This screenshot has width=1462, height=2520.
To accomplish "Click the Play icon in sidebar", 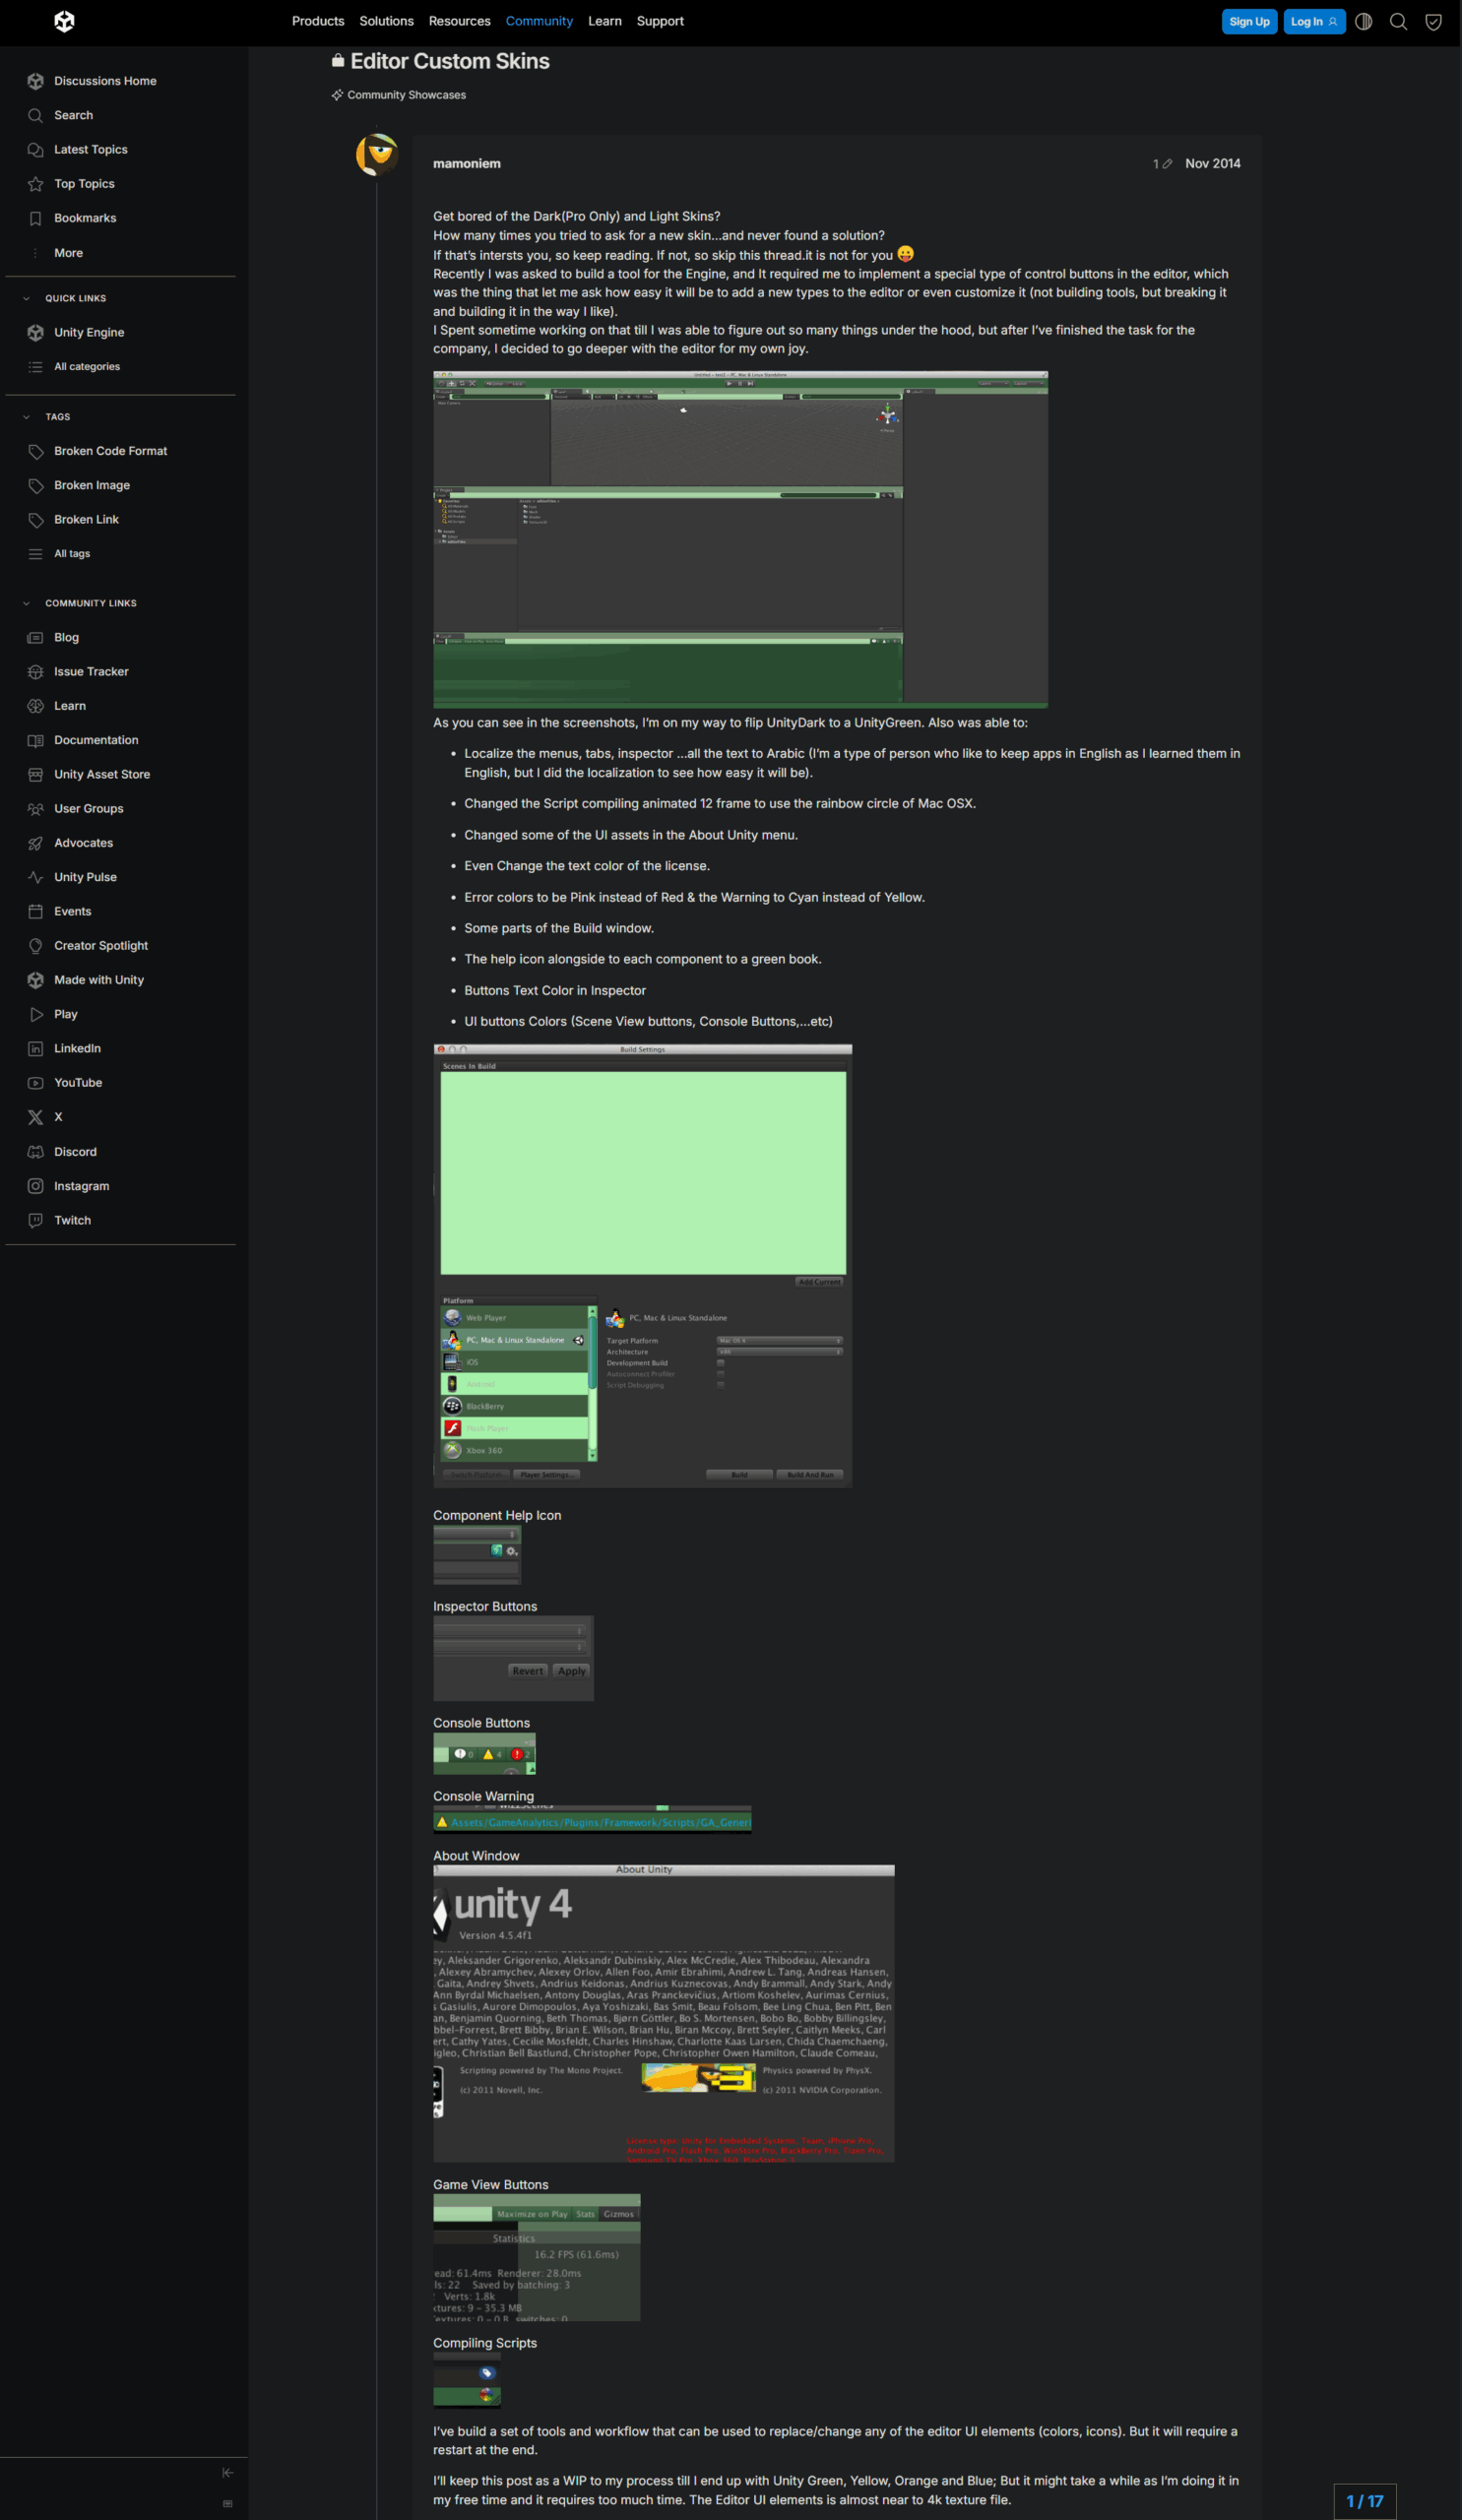I will click(36, 1014).
